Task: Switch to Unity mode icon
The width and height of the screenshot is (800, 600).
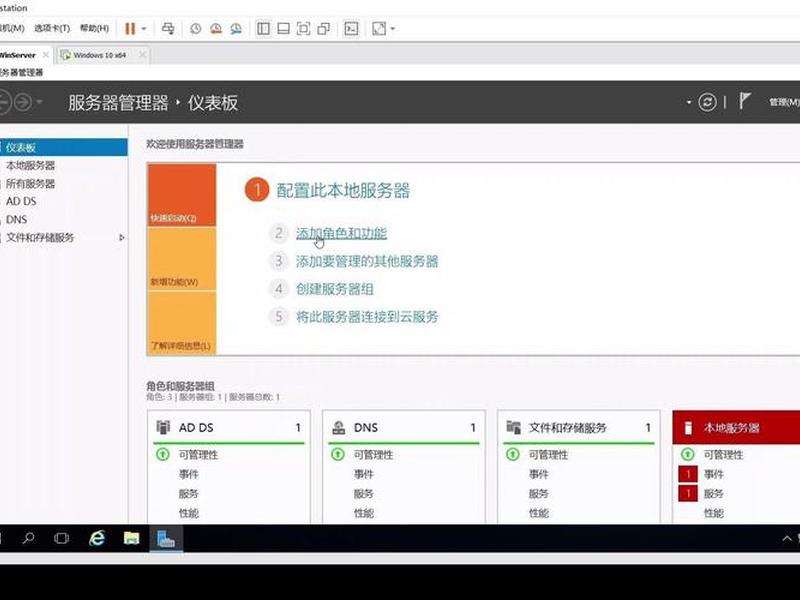Action: 323,29
